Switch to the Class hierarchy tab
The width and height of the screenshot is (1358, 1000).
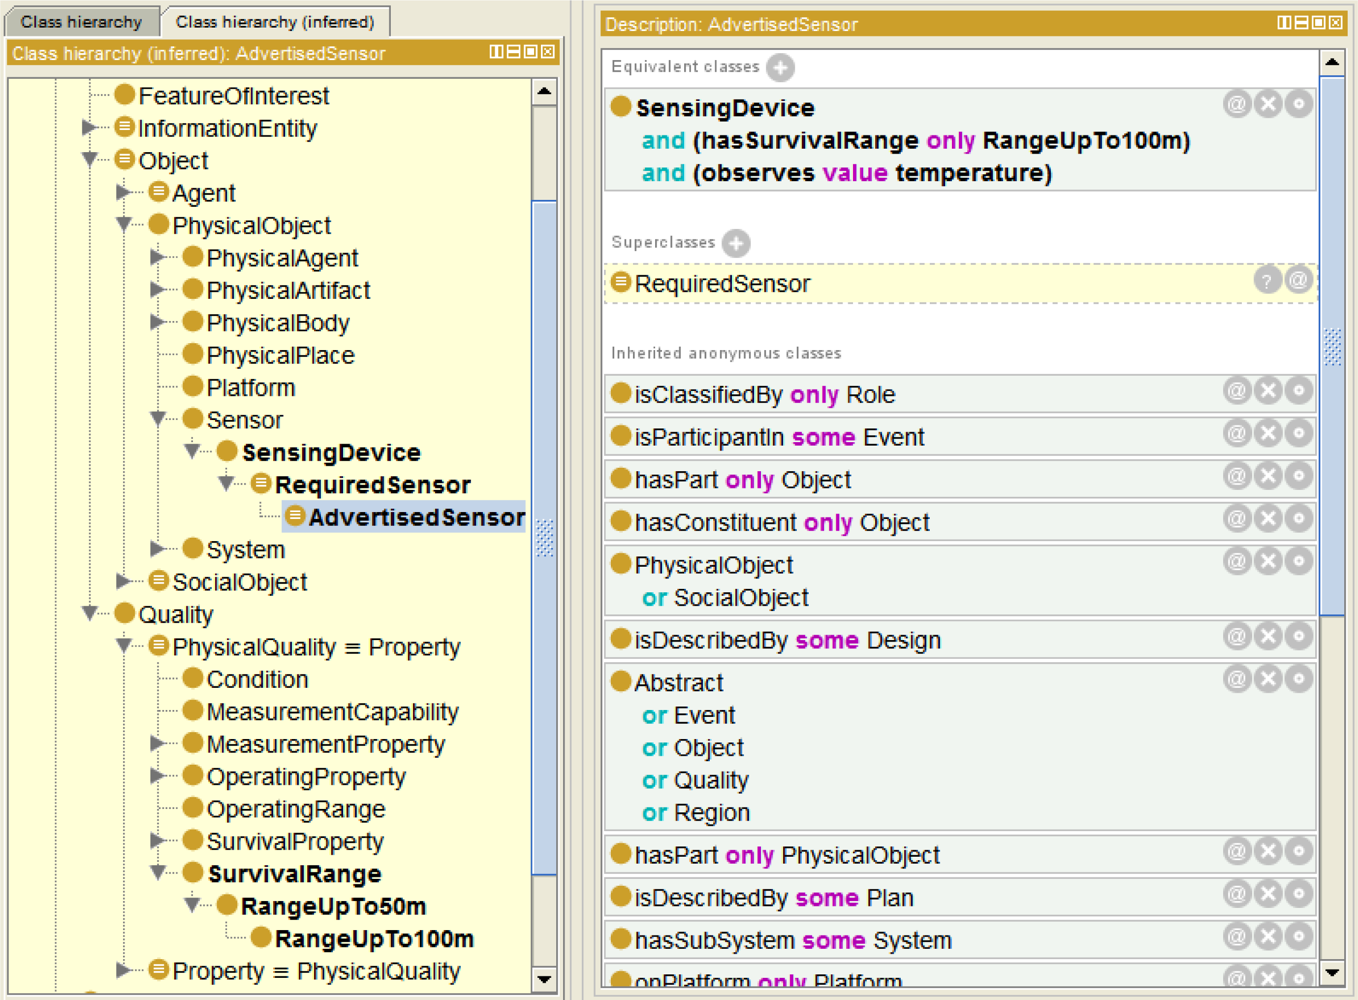[81, 21]
